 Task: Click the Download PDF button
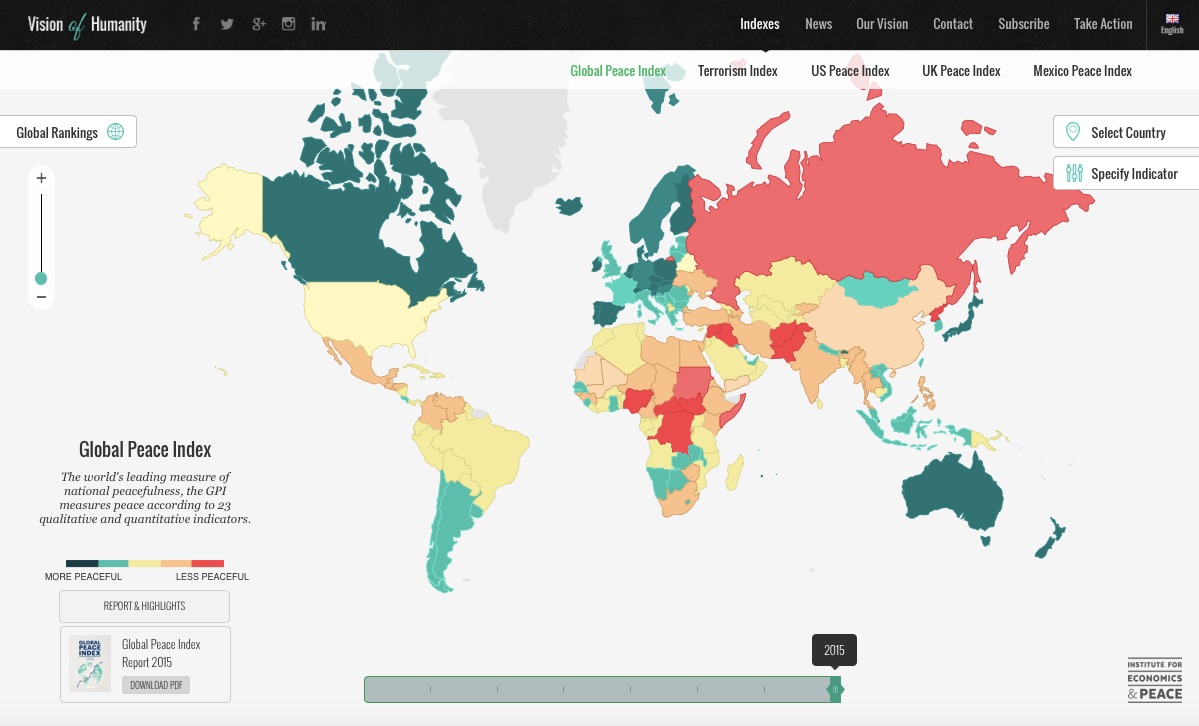pyautogui.click(x=156, y=685)
